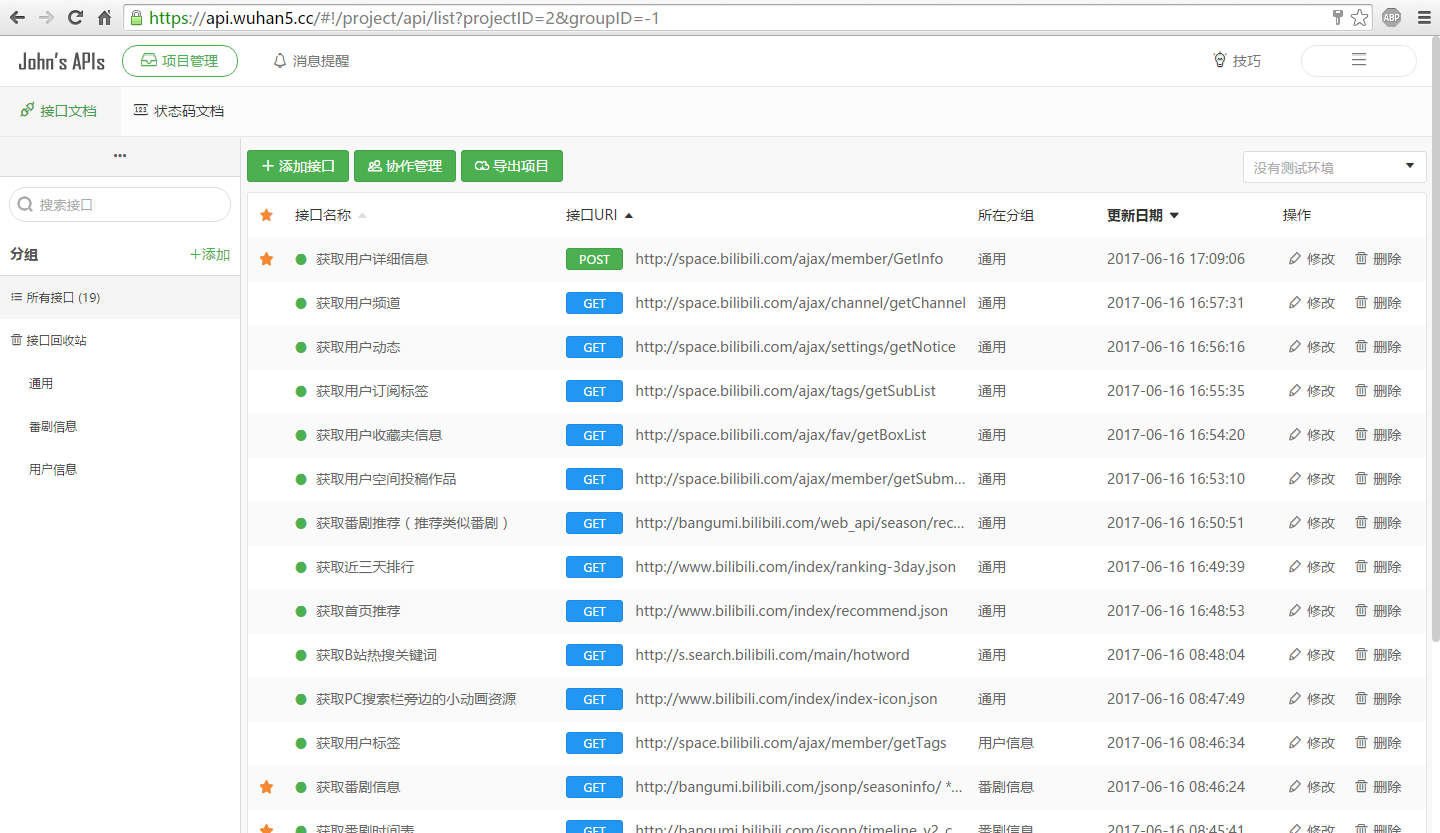The height and width of the screenshot is (833, 1440).
Task: Expand sidebar using the three-dots handle
Action: coord(120,156)
